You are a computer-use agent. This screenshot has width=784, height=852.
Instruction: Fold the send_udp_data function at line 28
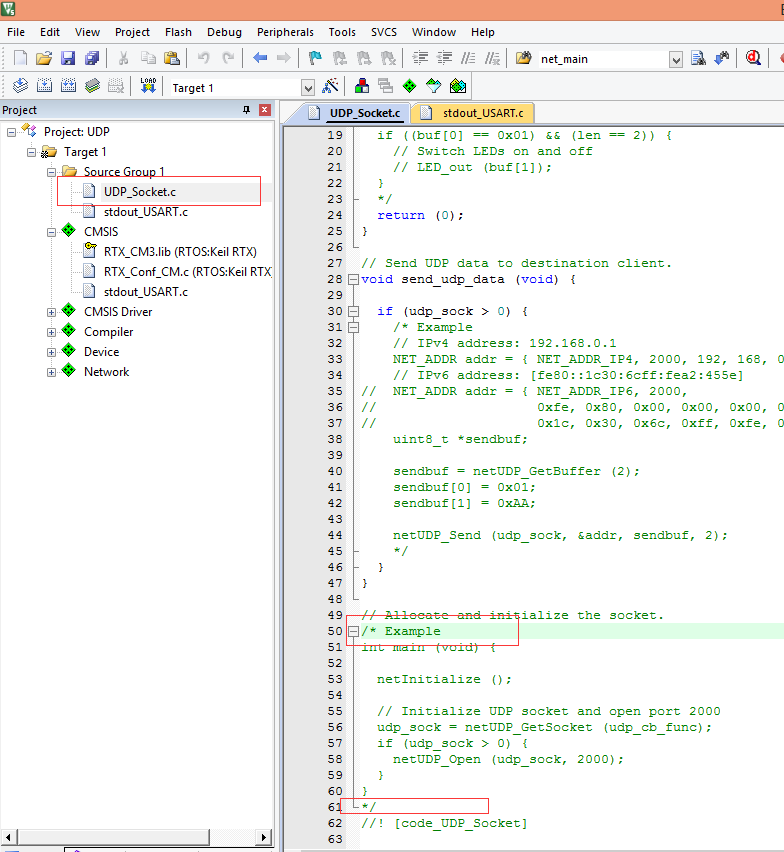click(x=353, y=279)
